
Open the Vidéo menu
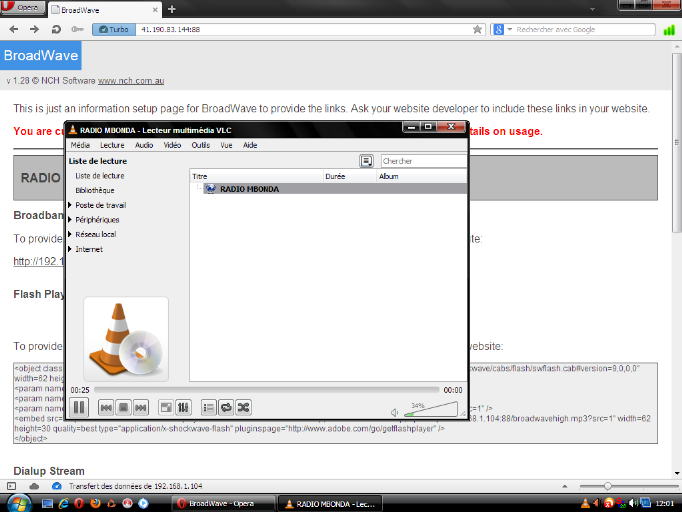click(172, 145)
